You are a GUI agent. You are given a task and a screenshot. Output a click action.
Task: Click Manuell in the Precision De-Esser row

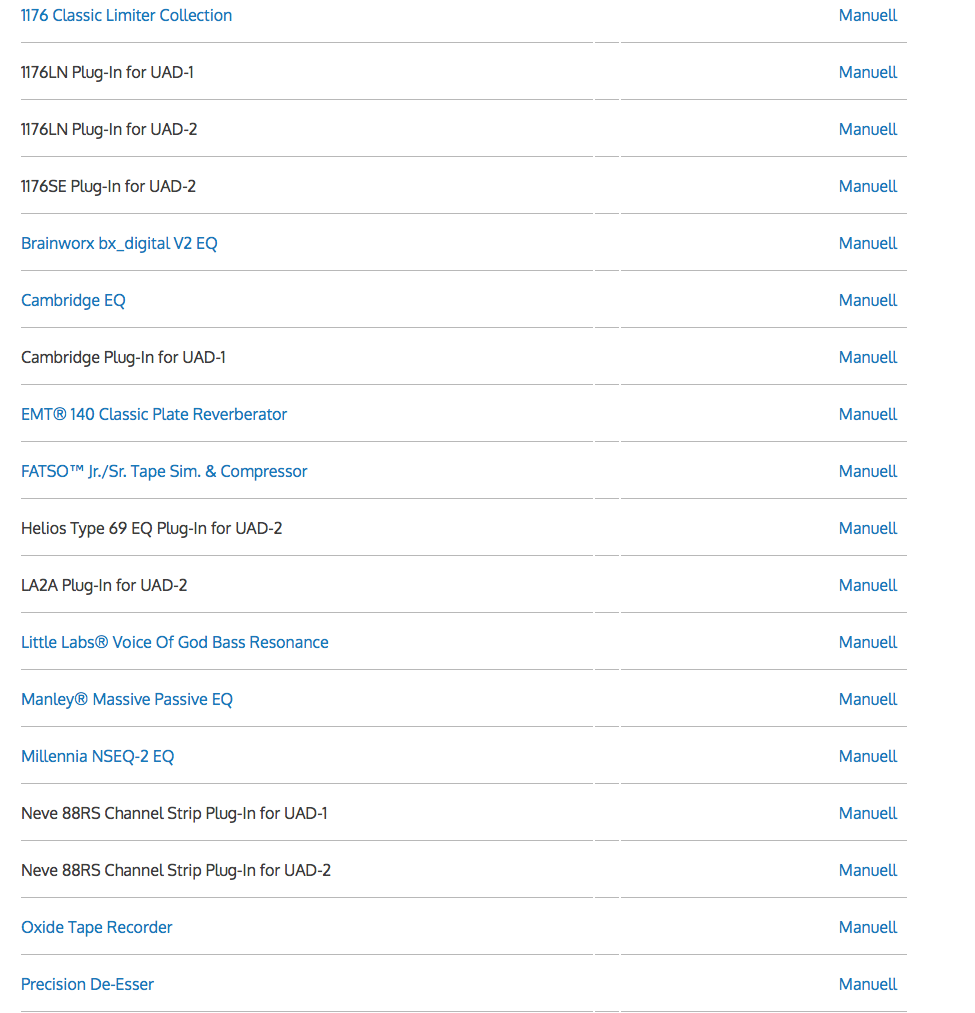pyautogui.click(x=867, y=984)
